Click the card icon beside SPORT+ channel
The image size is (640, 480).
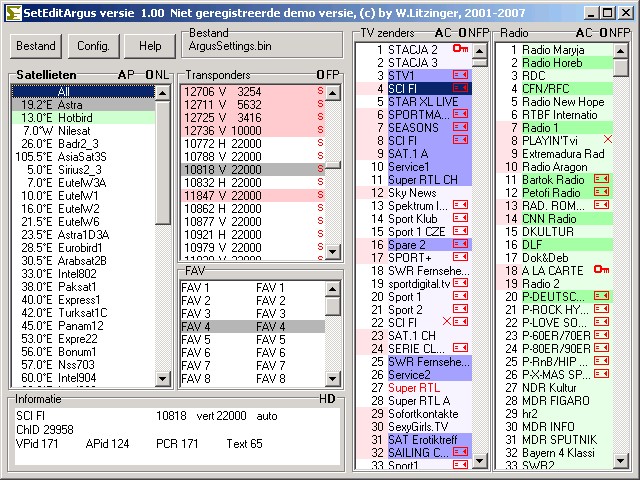pos(461,257)
